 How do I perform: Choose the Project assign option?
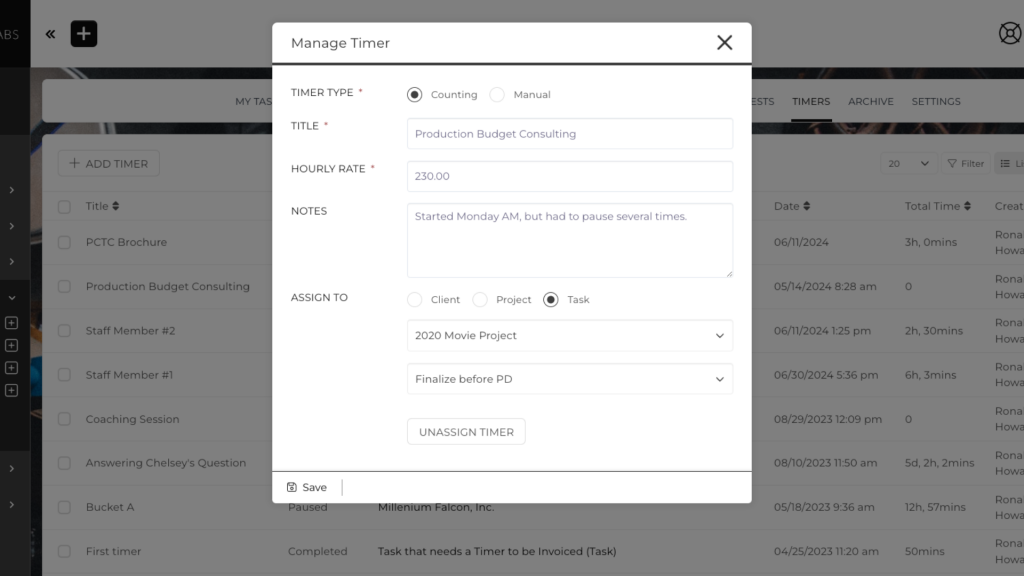click(x=480, y=300)
